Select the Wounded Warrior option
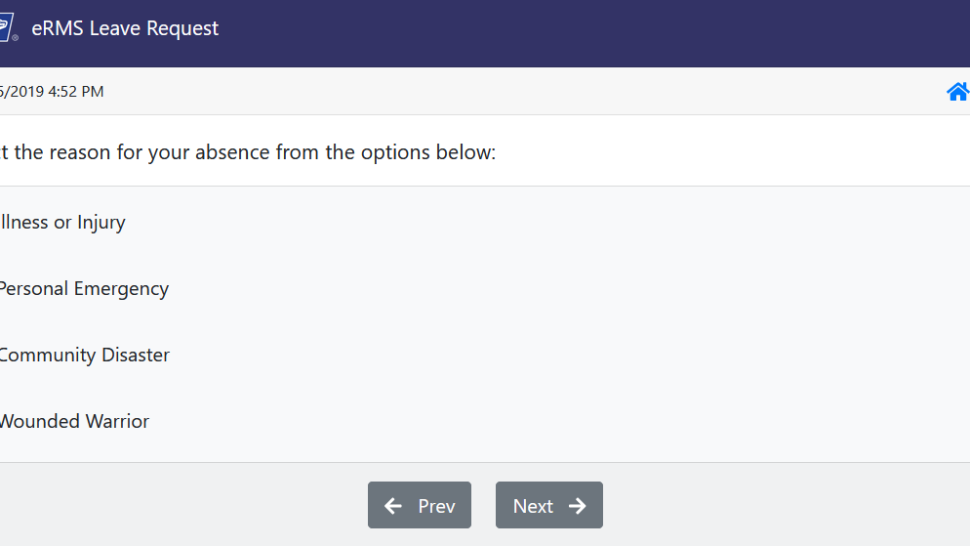970x546 pixels. pyautogui.click(x=74, y=421)
